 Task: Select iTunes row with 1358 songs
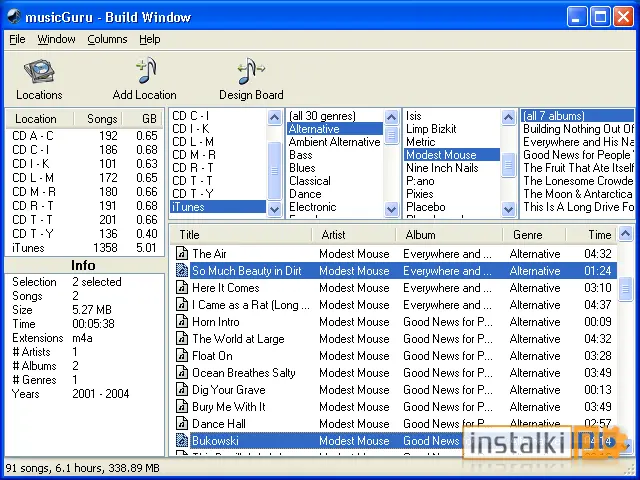(x=84, y=248)
